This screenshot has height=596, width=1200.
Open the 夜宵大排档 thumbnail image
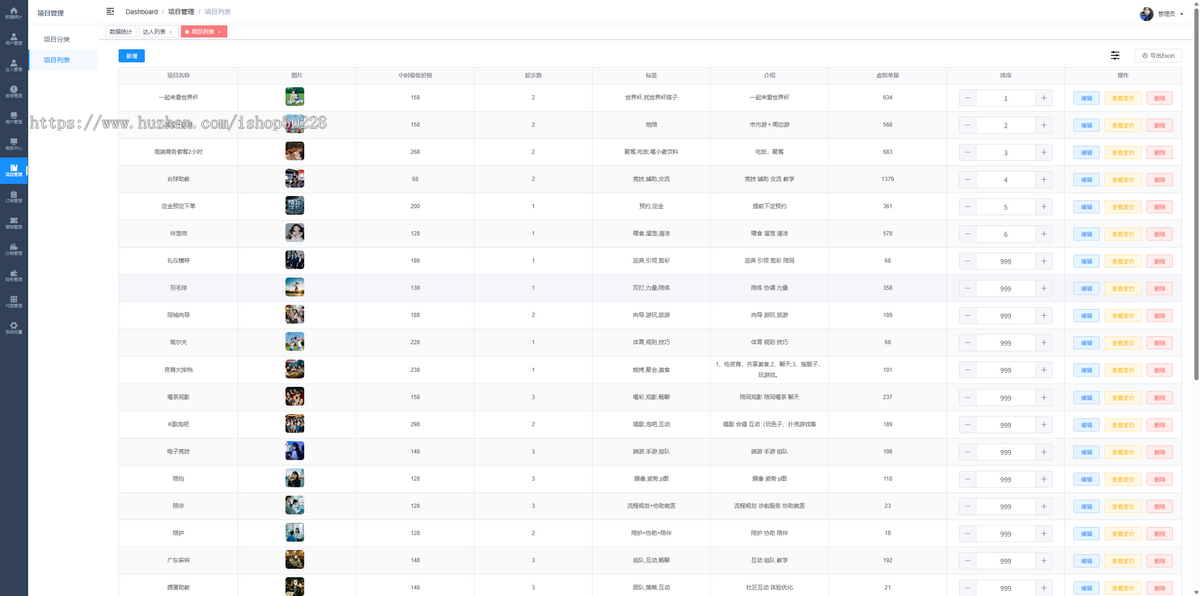295,370
